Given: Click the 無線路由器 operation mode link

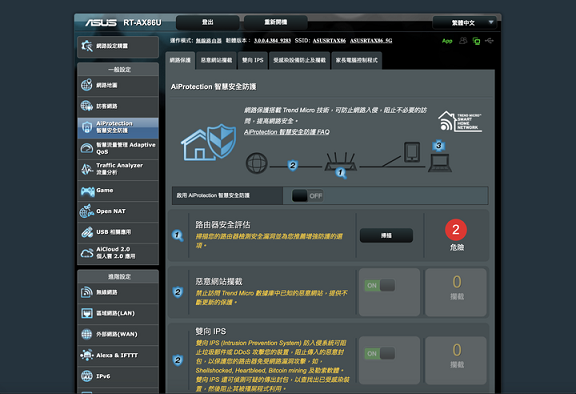Looking at the screenshot, I should pos(208,41).
